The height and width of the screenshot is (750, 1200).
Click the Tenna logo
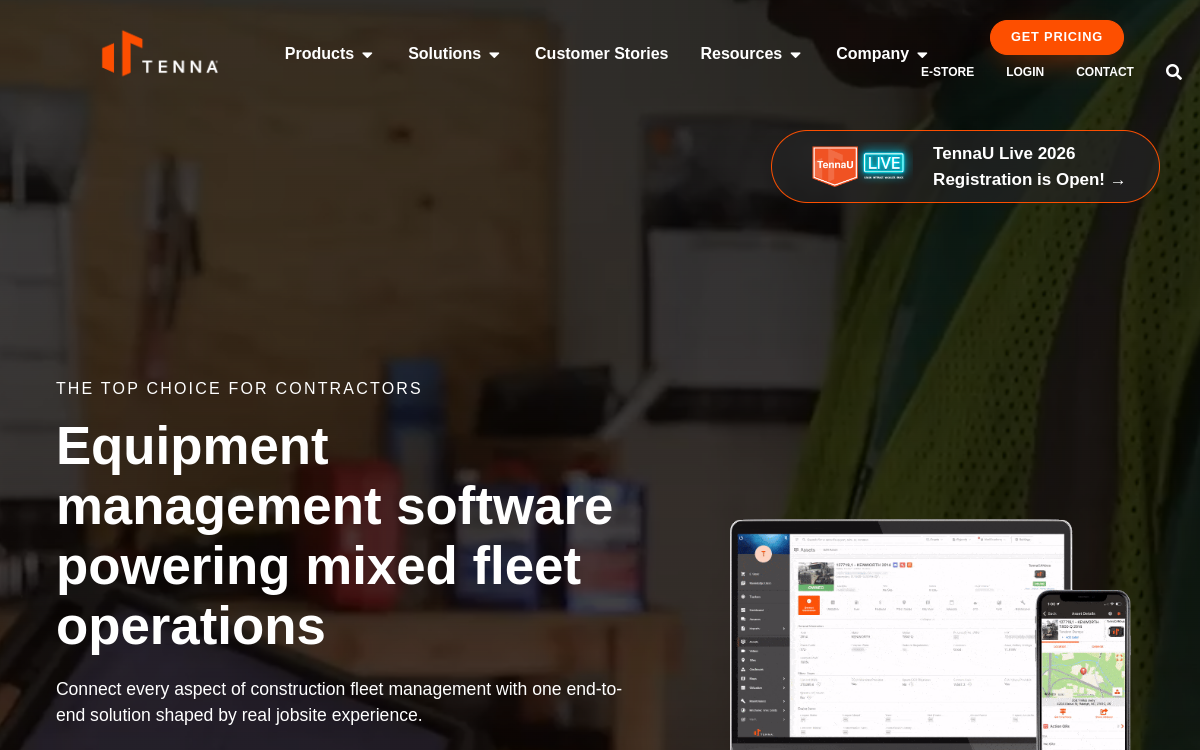[160, 54]
